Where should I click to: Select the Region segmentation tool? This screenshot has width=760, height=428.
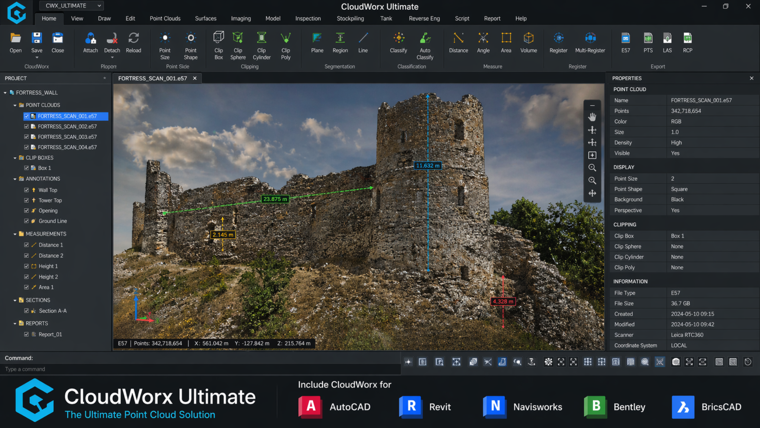tap(340, 38)
